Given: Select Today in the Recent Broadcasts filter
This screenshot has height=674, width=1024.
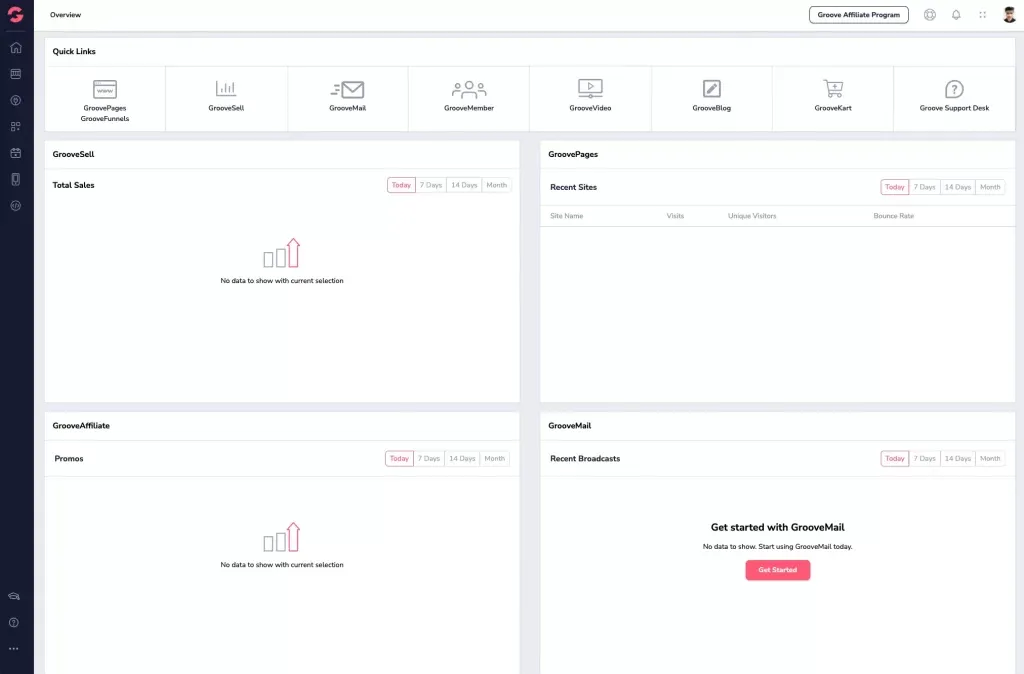Looking at the screenshot, I should tap(895, 458).
